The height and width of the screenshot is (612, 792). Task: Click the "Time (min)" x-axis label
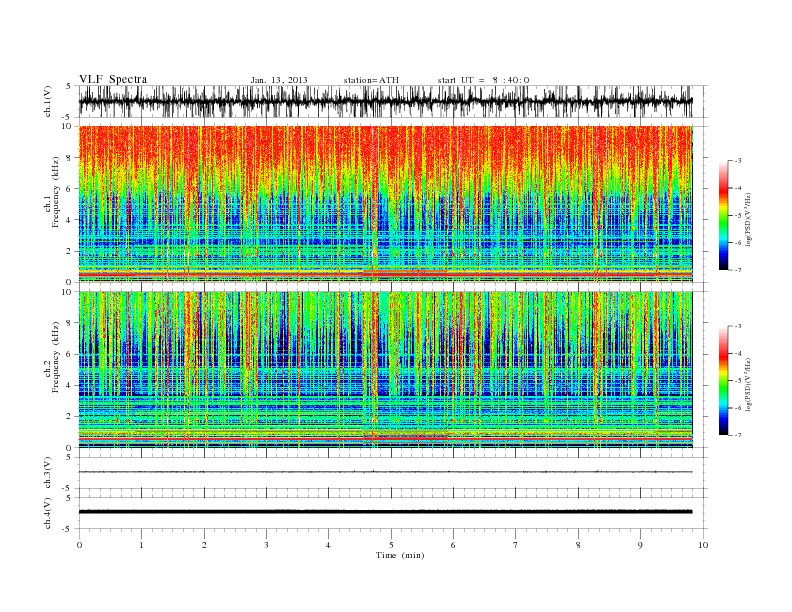400,555
